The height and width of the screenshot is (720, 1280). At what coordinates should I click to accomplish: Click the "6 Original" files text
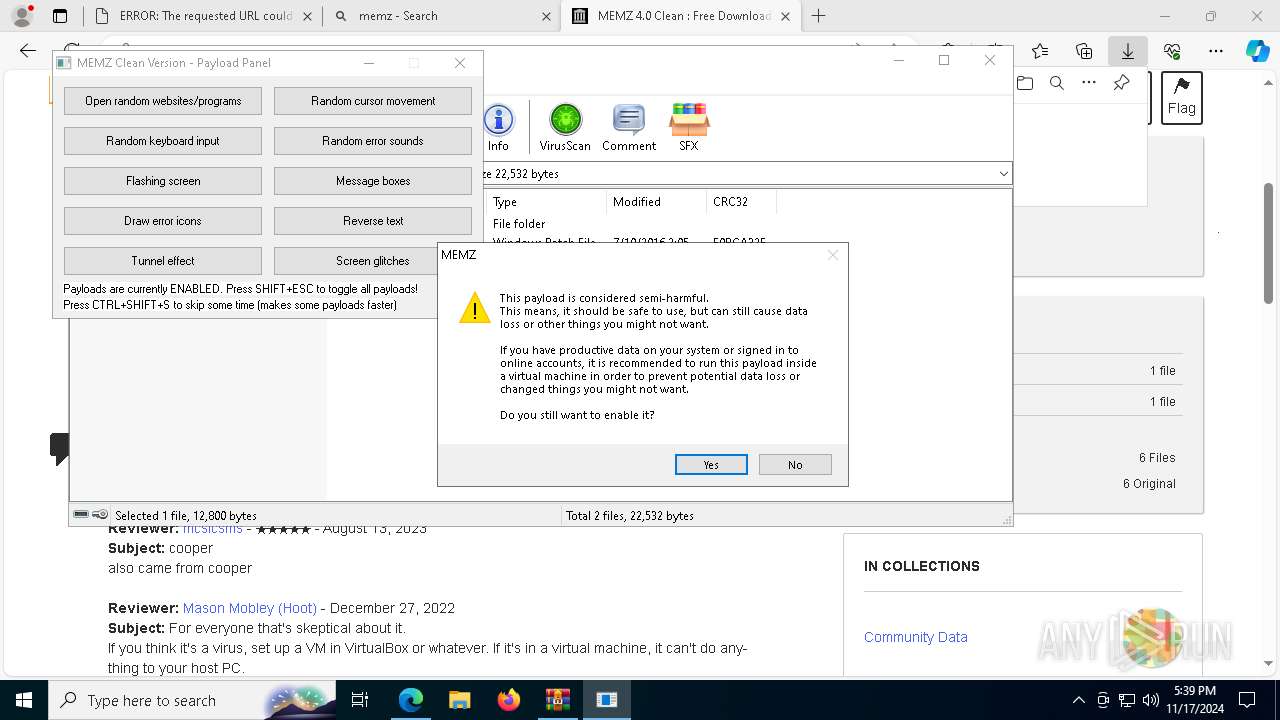(x=1149, y=484)
